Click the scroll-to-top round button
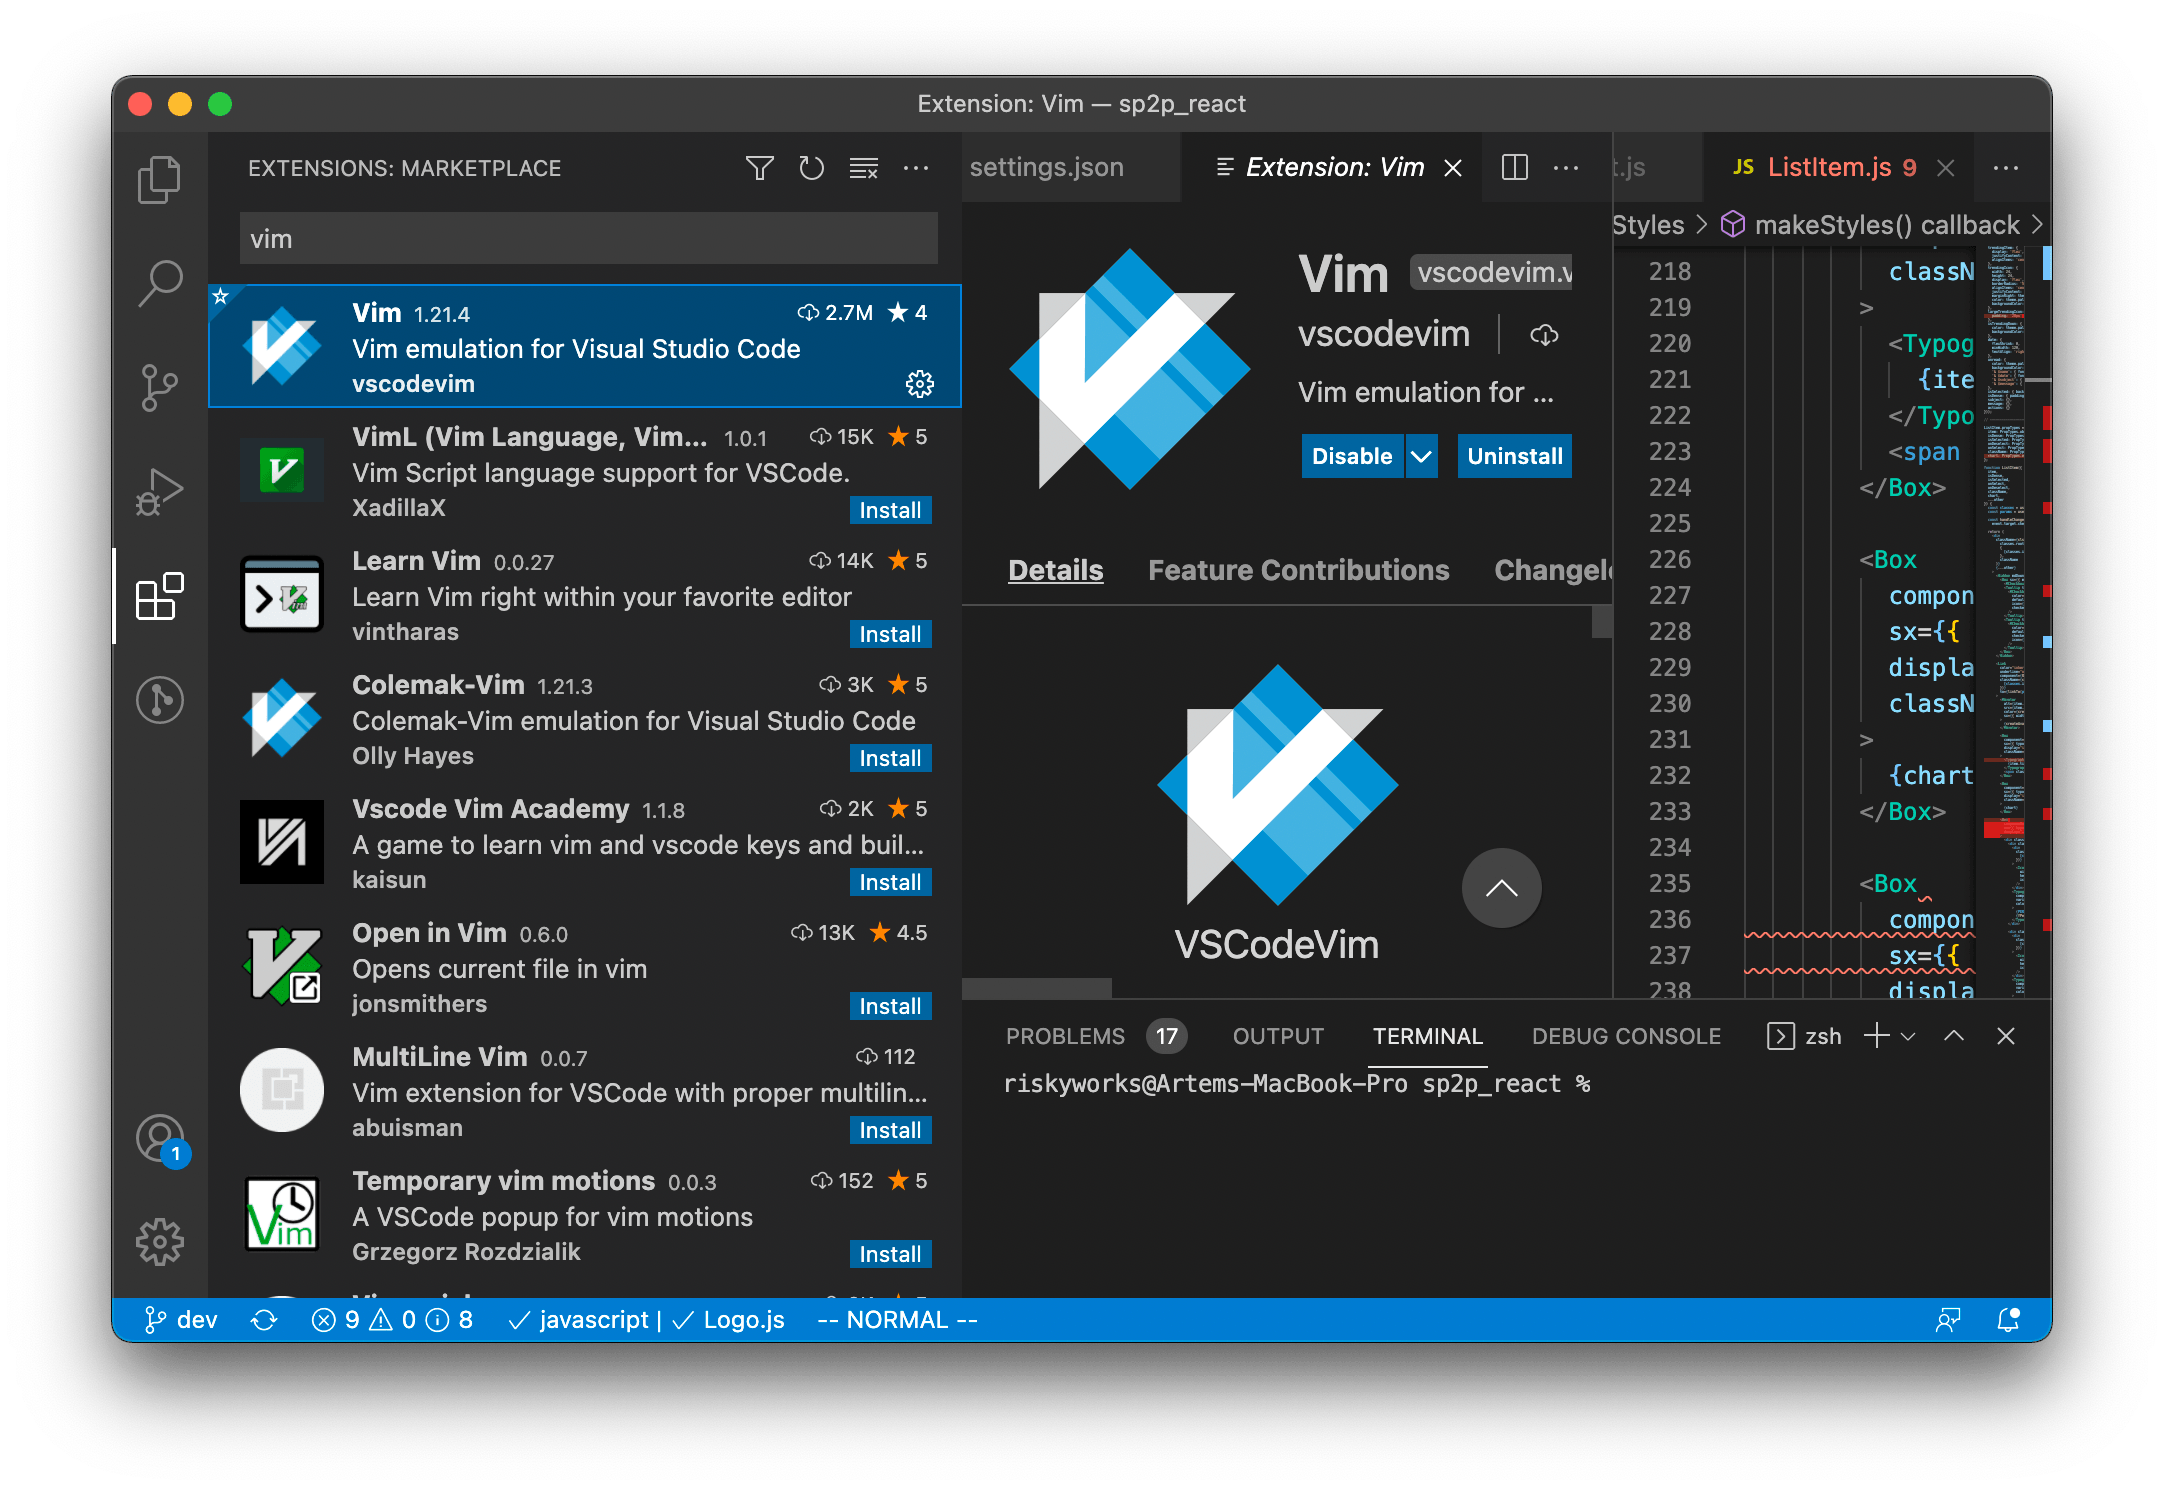The image size is (2164, 1490). pyautogui.click(x=1501, y=888)
